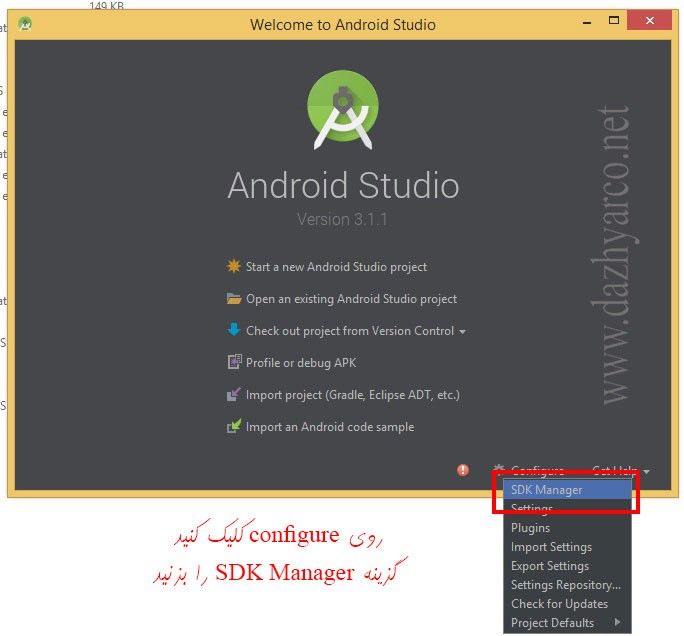This screenshot has width=684, height=636.
Task: Click the Import Android code sample icon
Action: tap(234, 427)
